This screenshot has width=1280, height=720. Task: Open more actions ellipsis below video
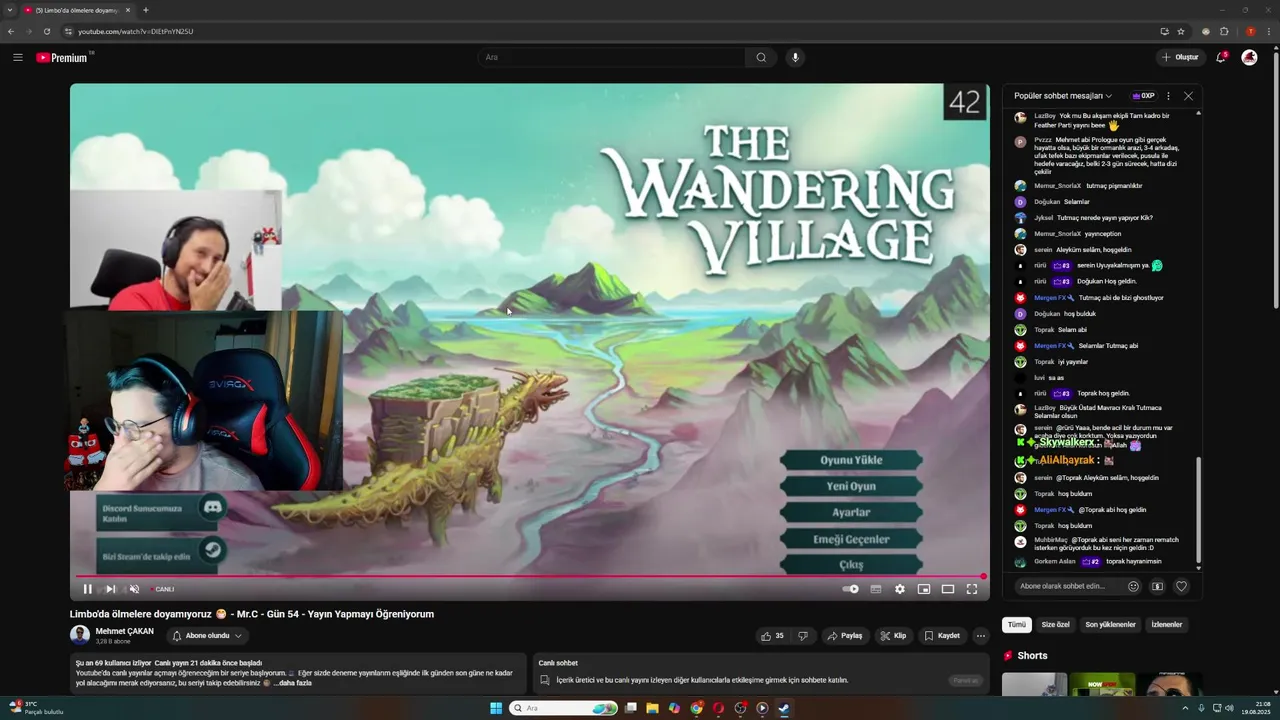click(981, 636)
